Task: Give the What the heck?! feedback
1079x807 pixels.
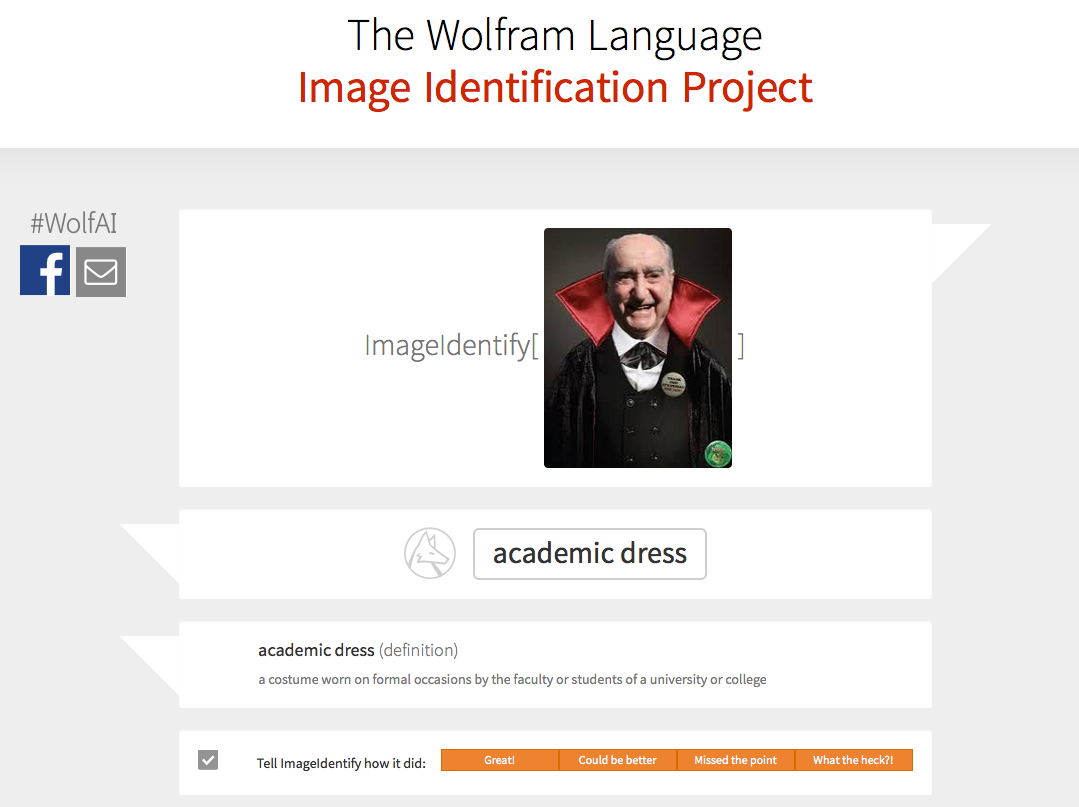Action: click(x=853, y=760)
